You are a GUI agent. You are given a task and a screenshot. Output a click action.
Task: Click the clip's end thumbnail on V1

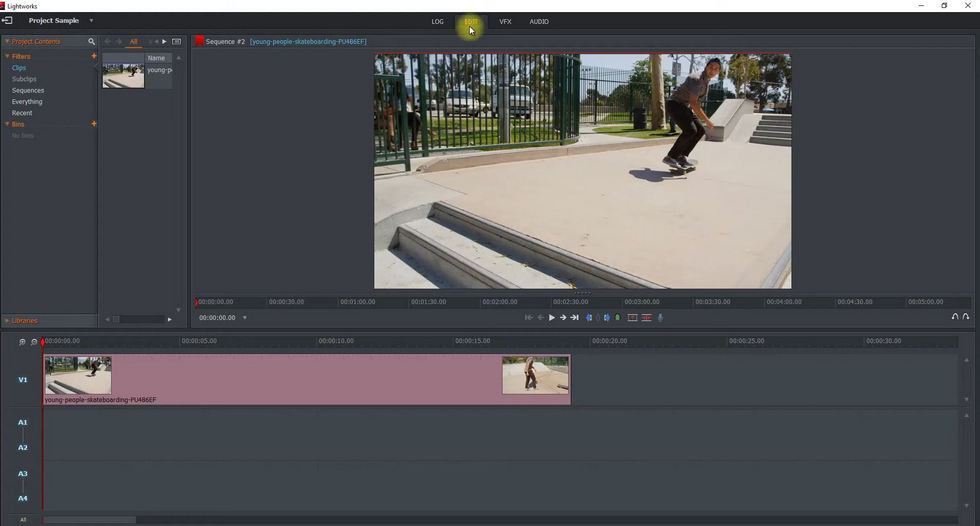coord(536,375)
